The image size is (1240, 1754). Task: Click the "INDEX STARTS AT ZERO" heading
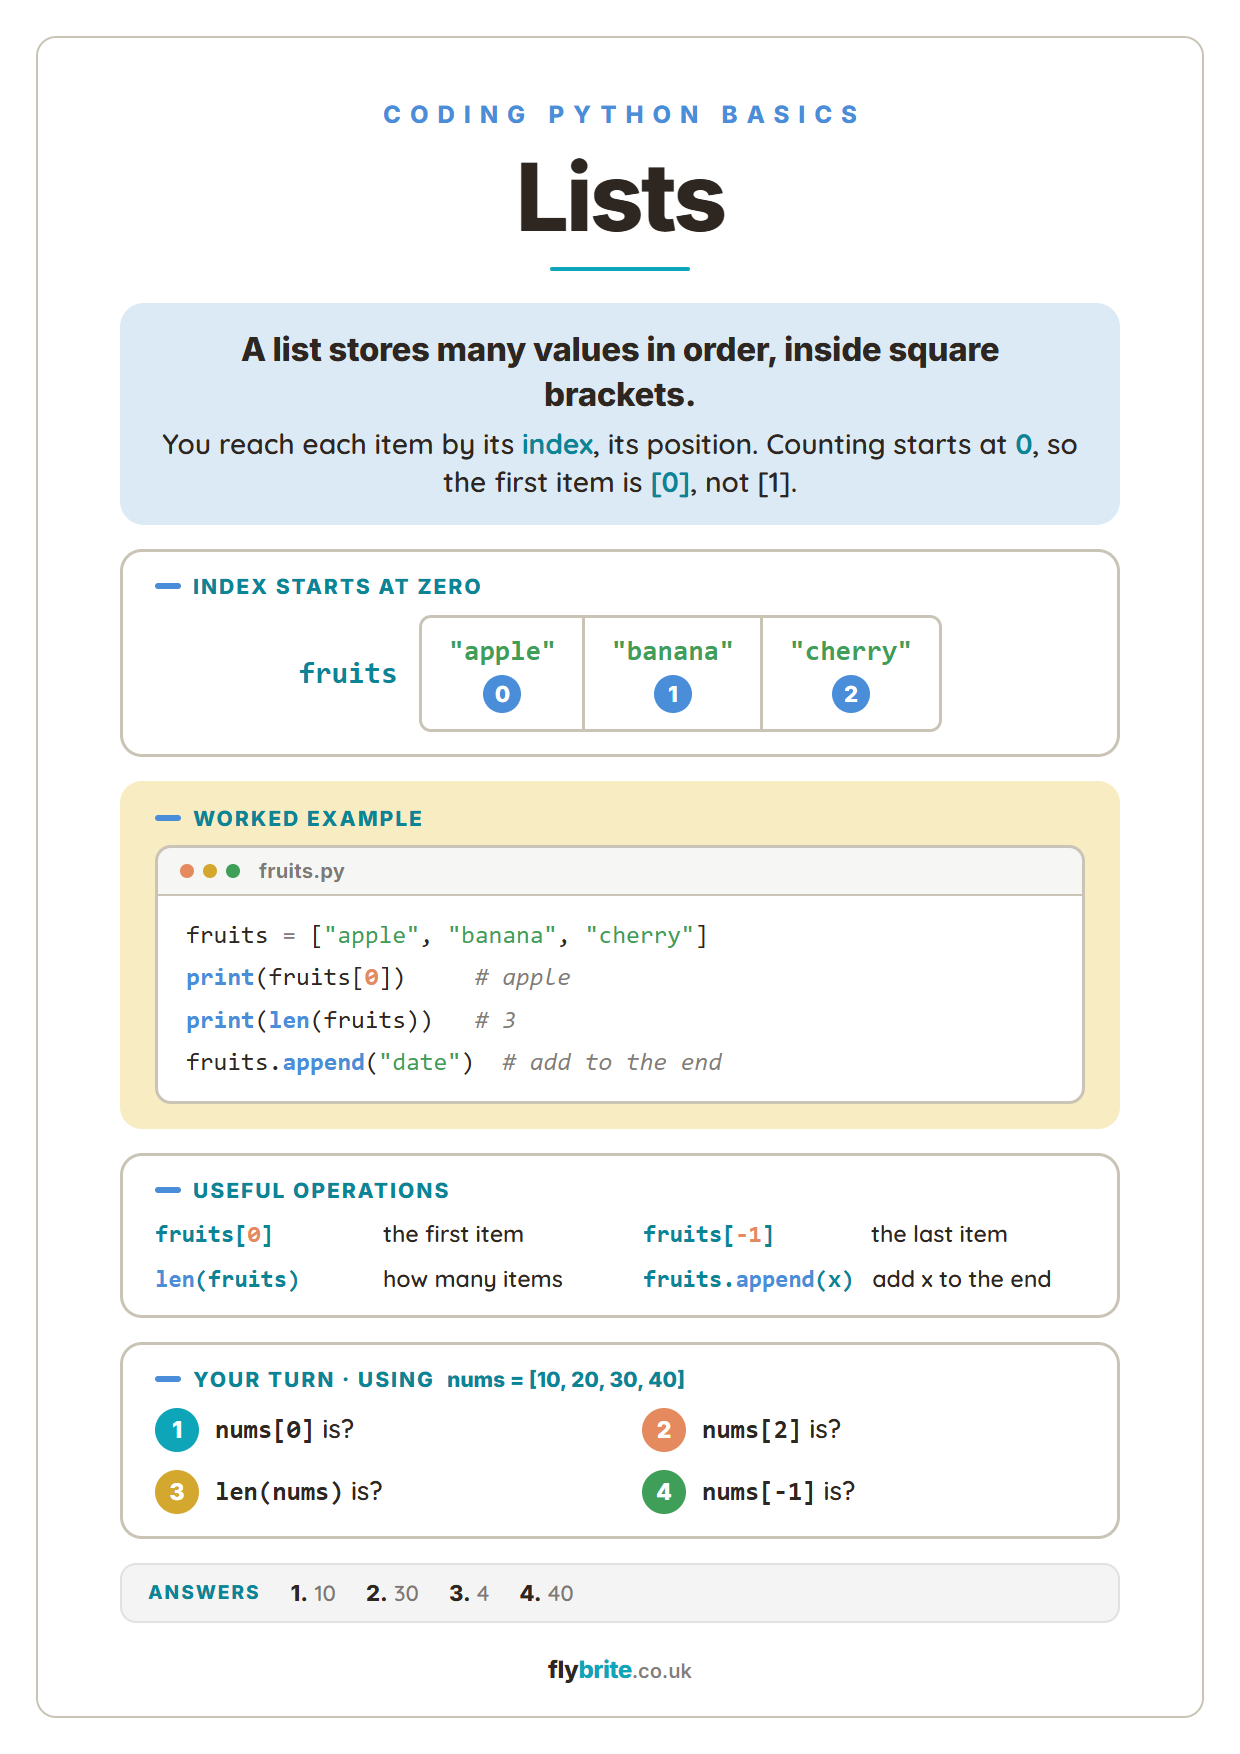[337, 587]
